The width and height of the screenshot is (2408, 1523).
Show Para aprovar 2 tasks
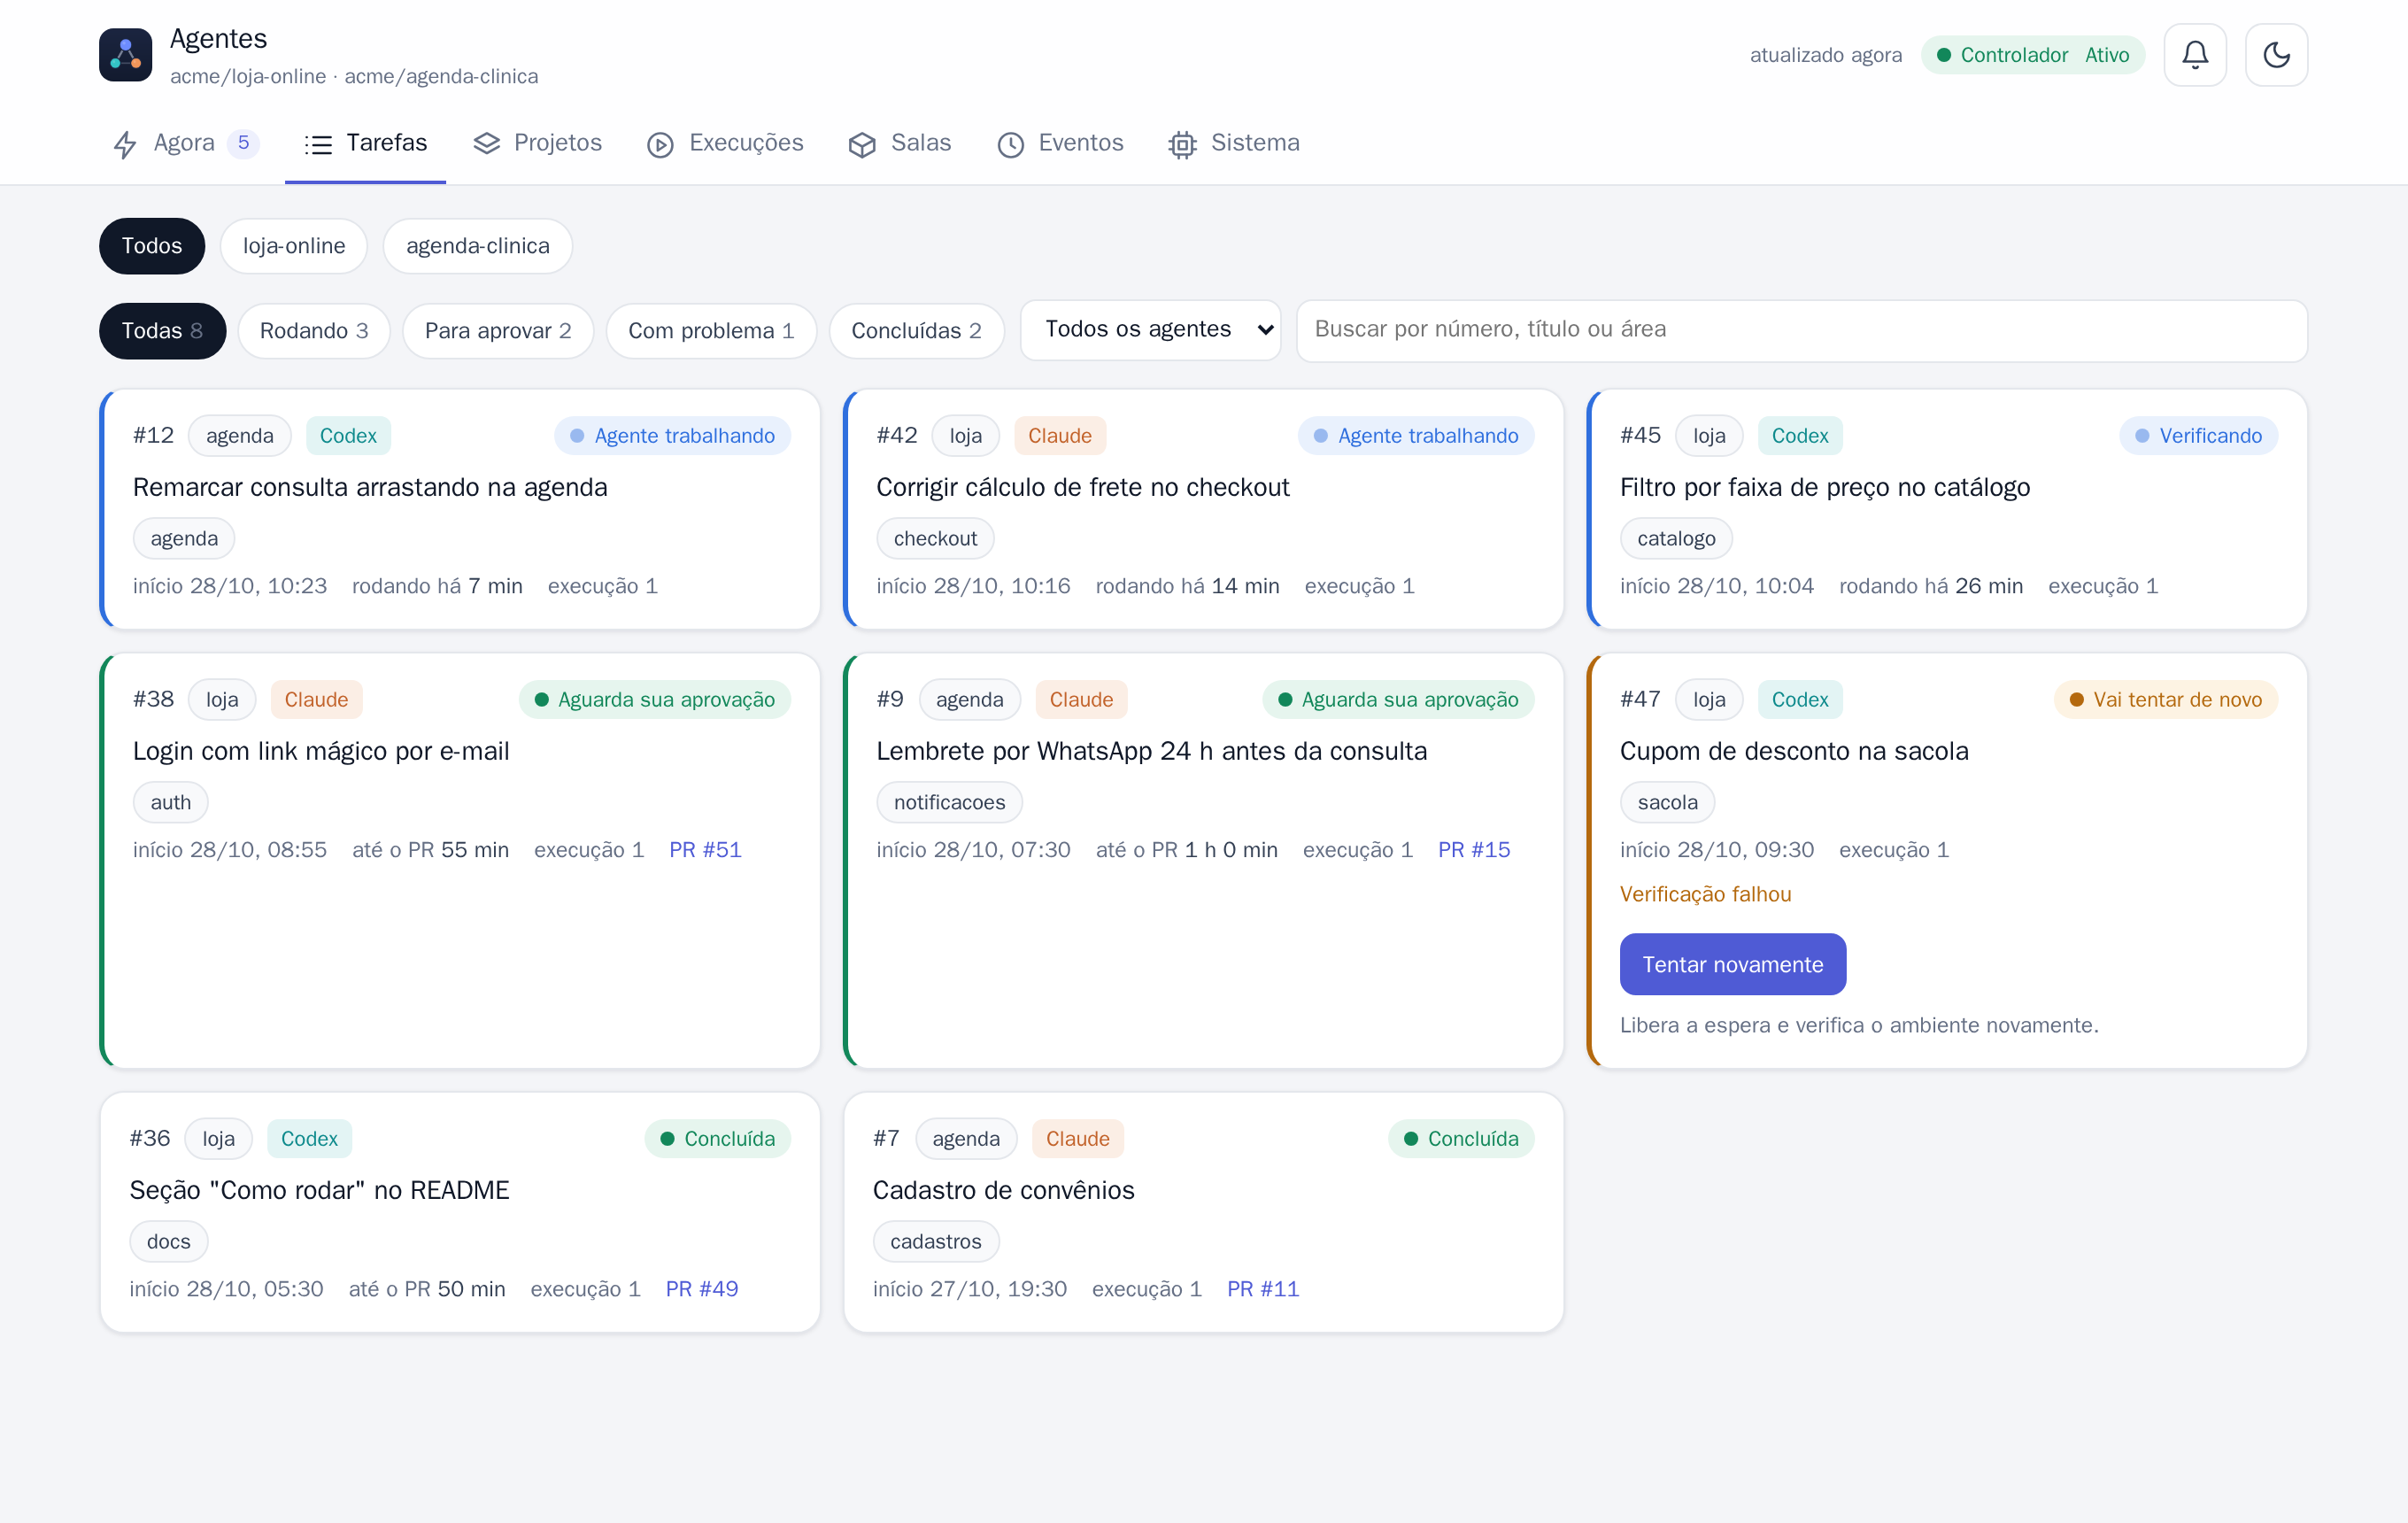pyautogui.click(x=498, y=331)
